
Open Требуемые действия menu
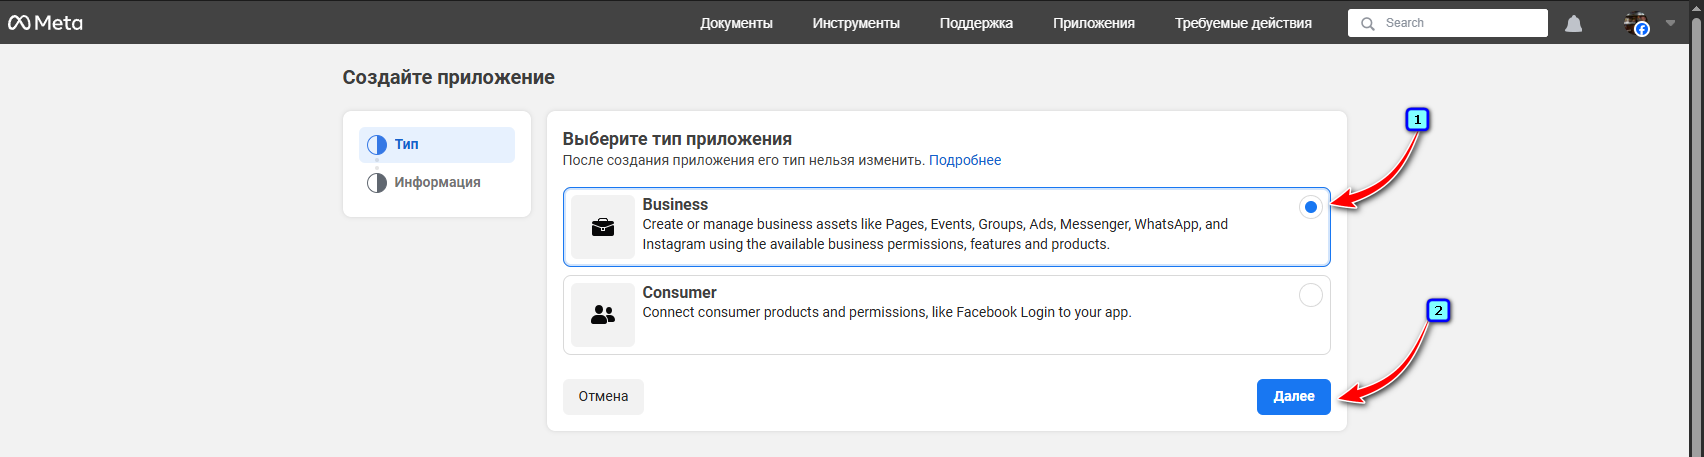point(1243,23)
